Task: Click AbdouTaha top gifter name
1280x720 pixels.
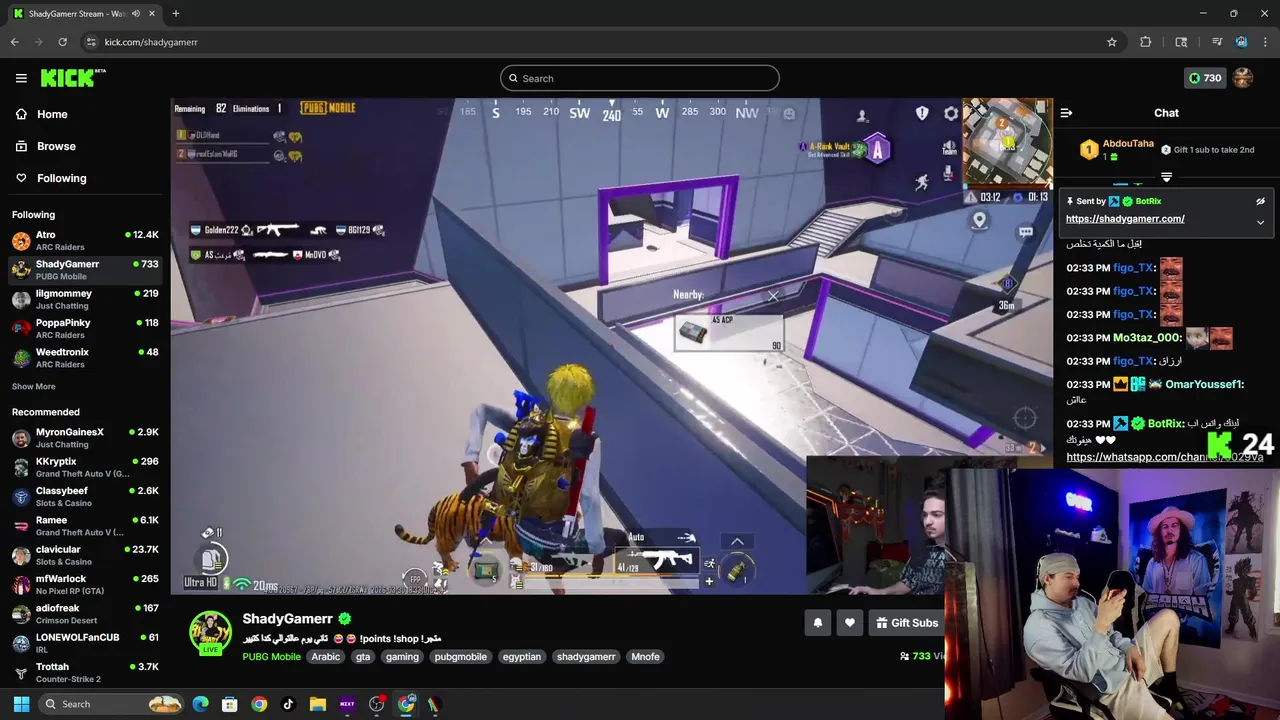Action: 1128,144
